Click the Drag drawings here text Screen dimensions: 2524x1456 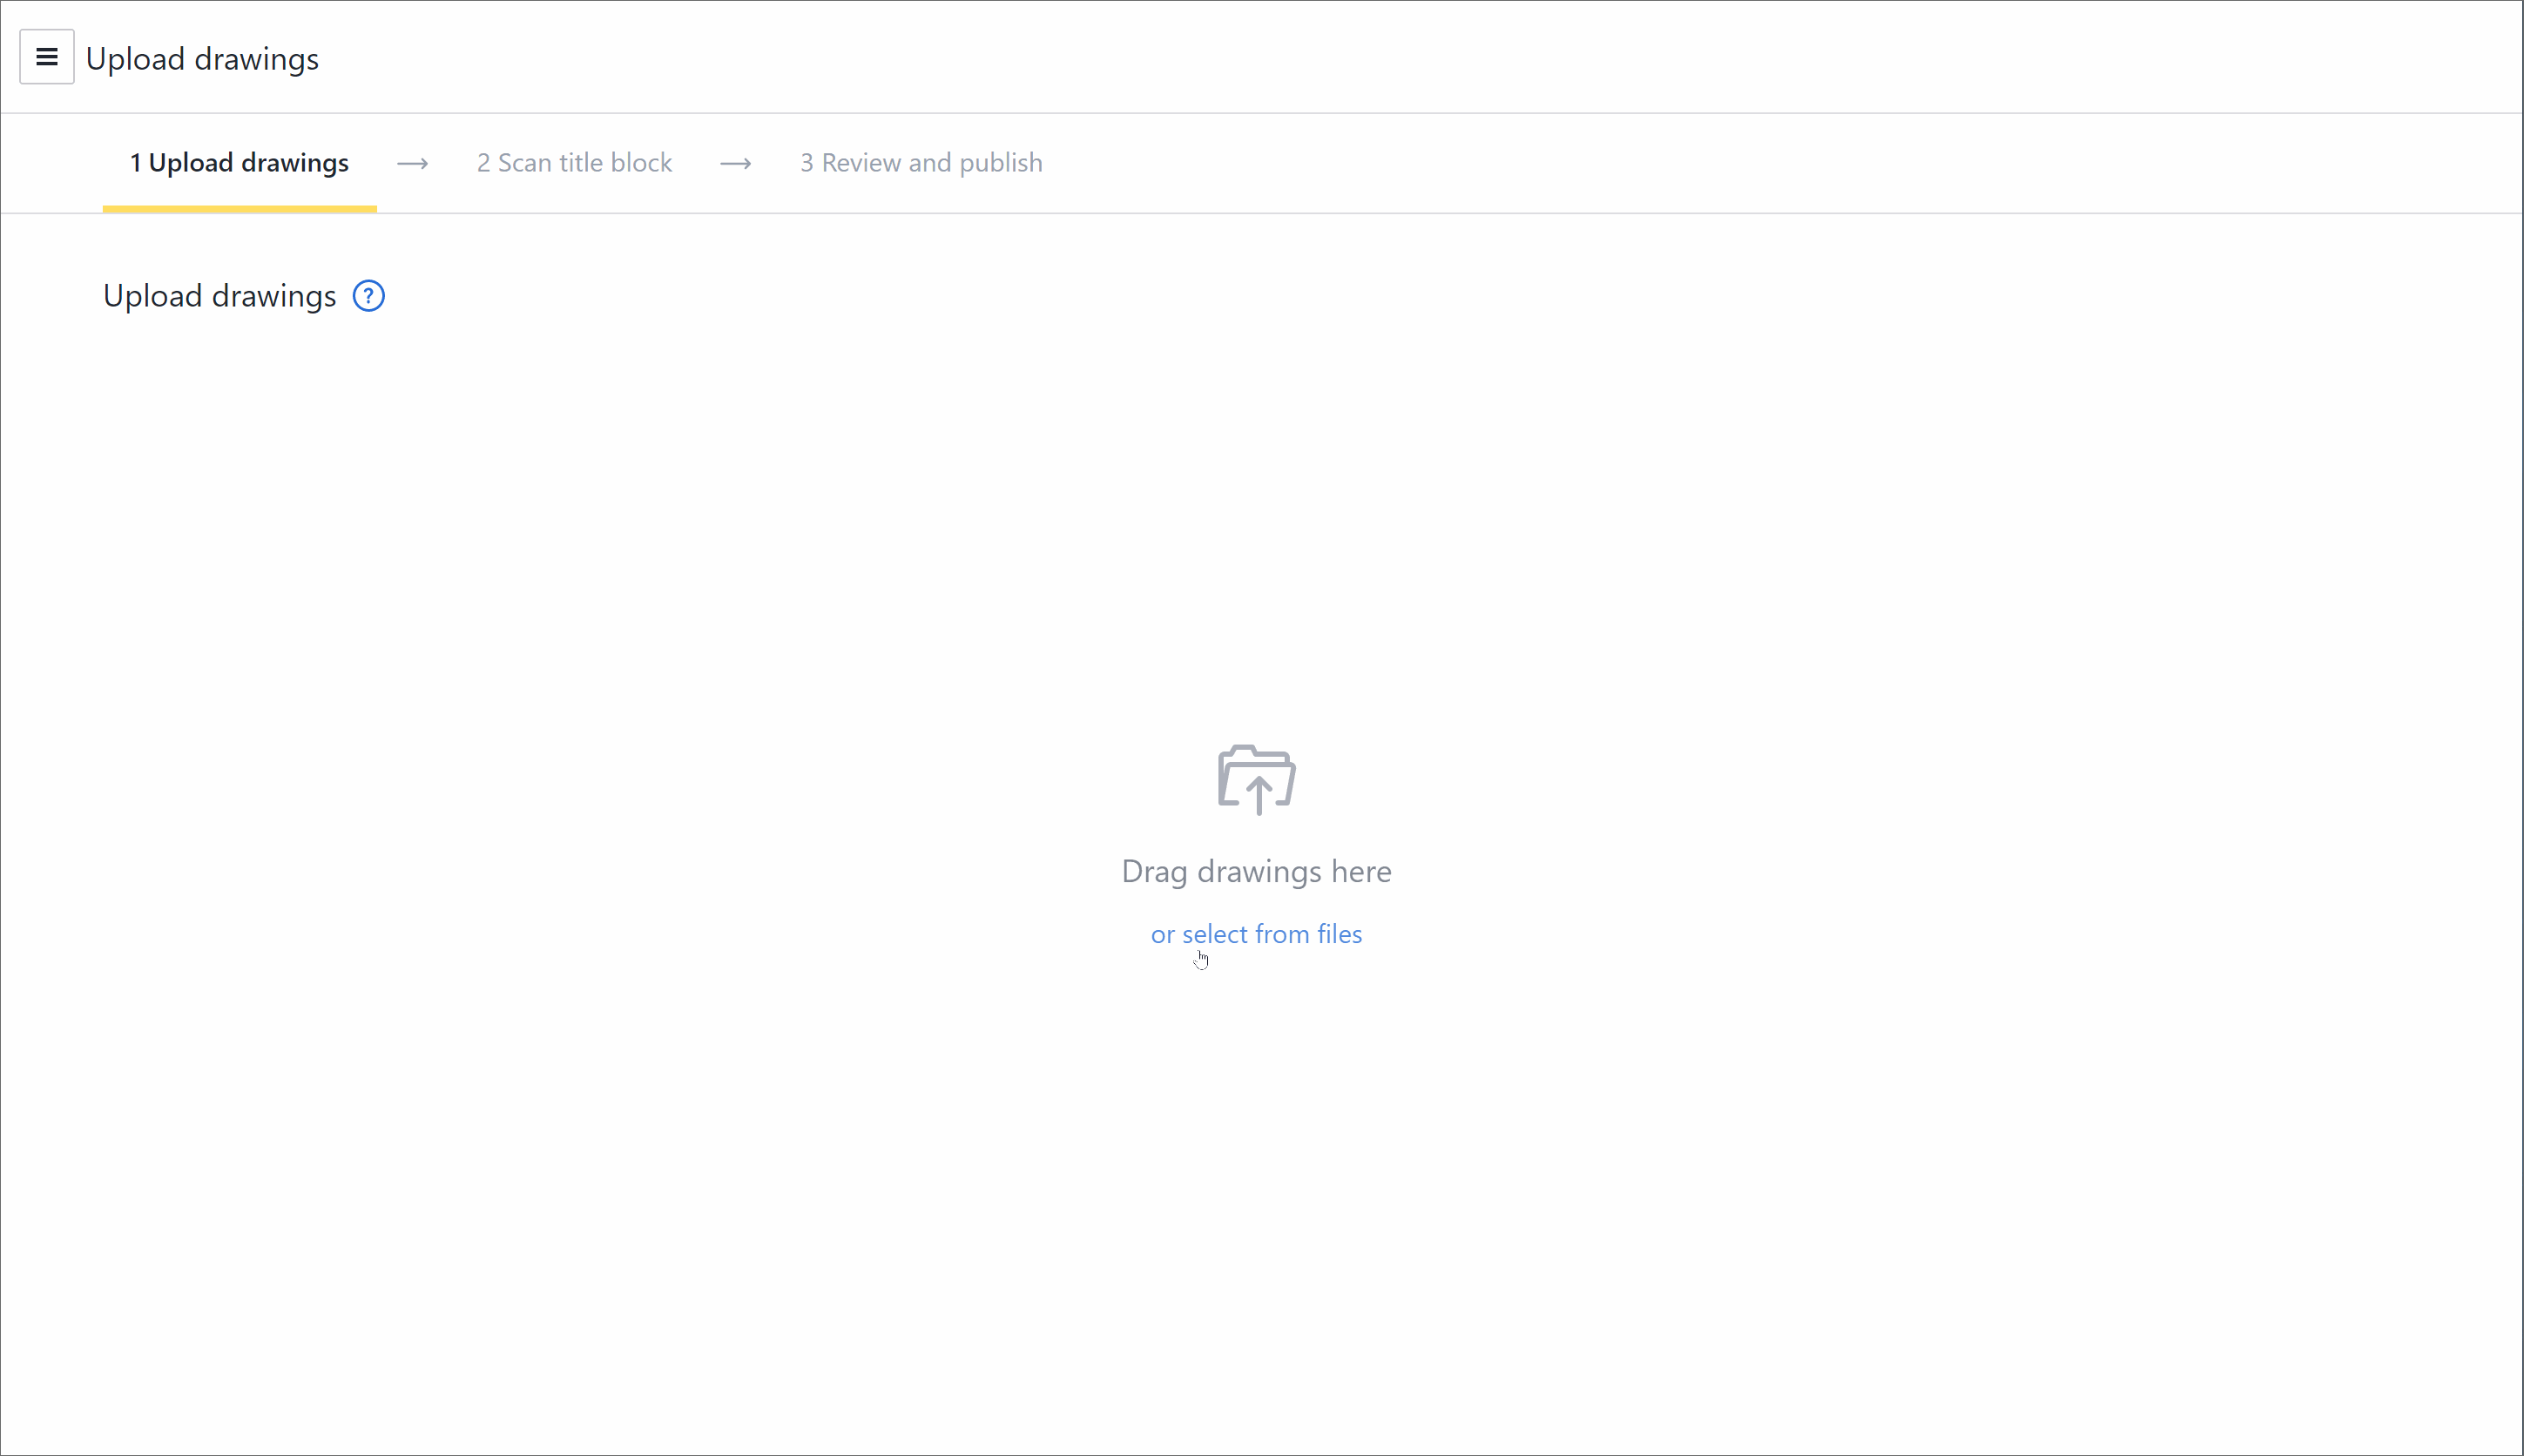(1256, 871)
